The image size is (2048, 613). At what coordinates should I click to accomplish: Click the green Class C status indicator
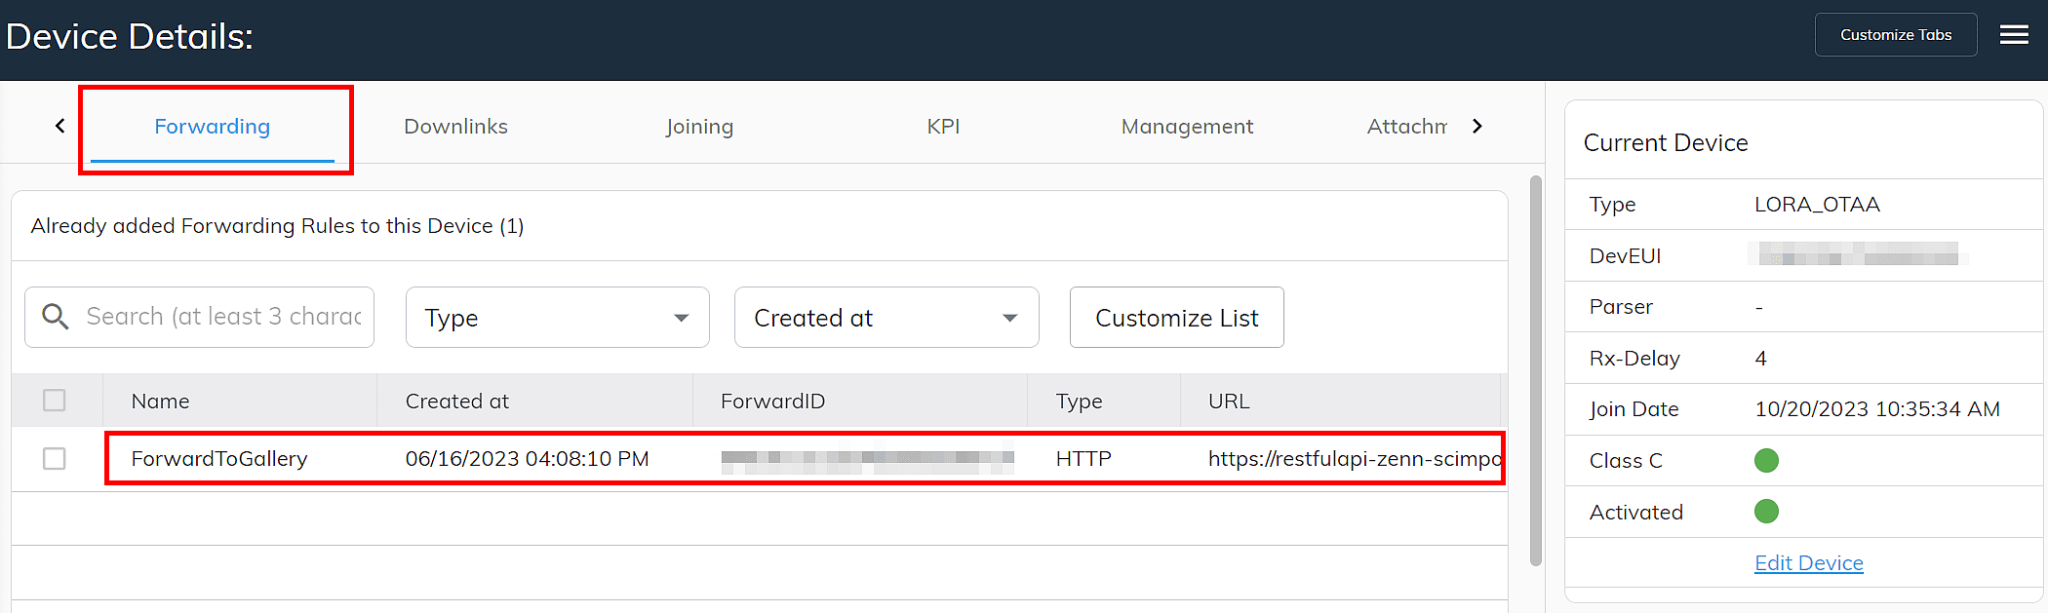[1766, 460]
